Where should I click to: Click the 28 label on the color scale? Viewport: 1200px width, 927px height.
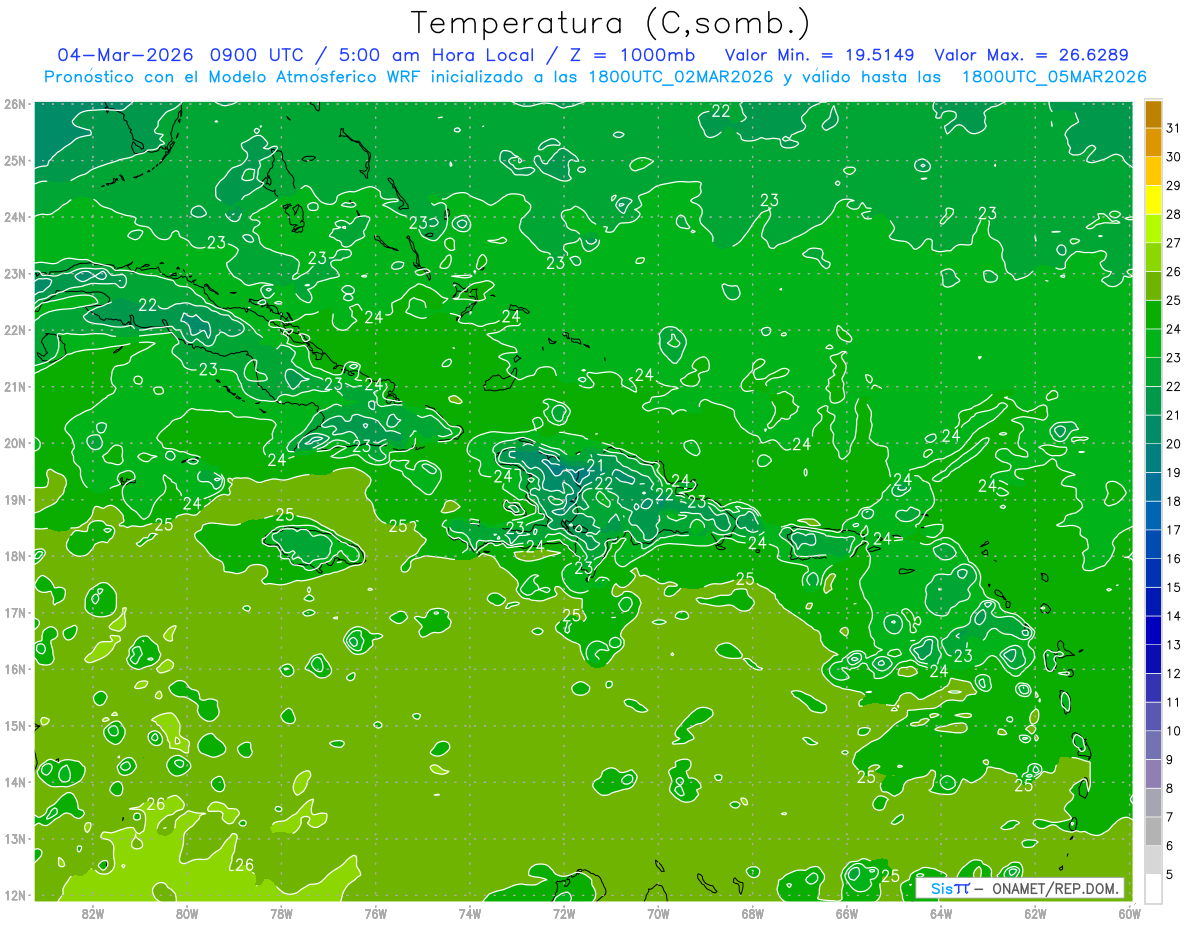[1173, 214]
